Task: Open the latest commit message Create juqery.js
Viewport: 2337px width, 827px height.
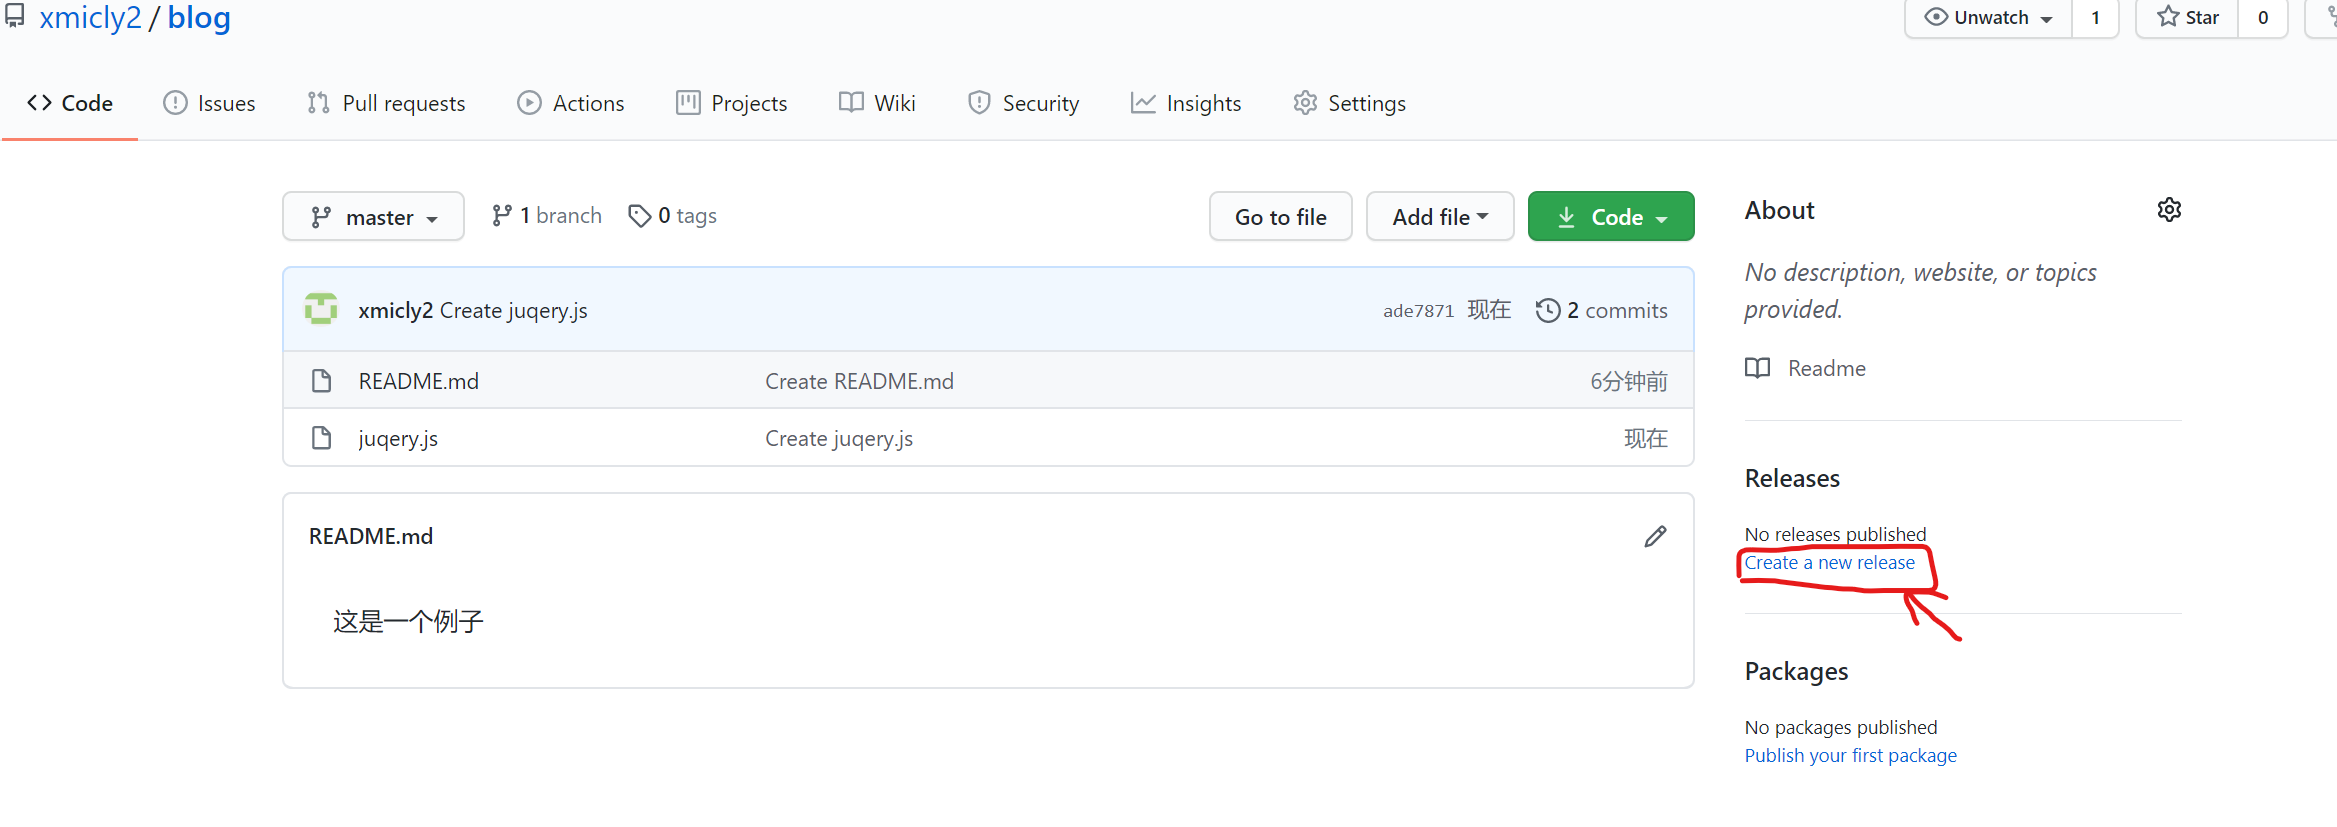Action: tap(514, 310)
